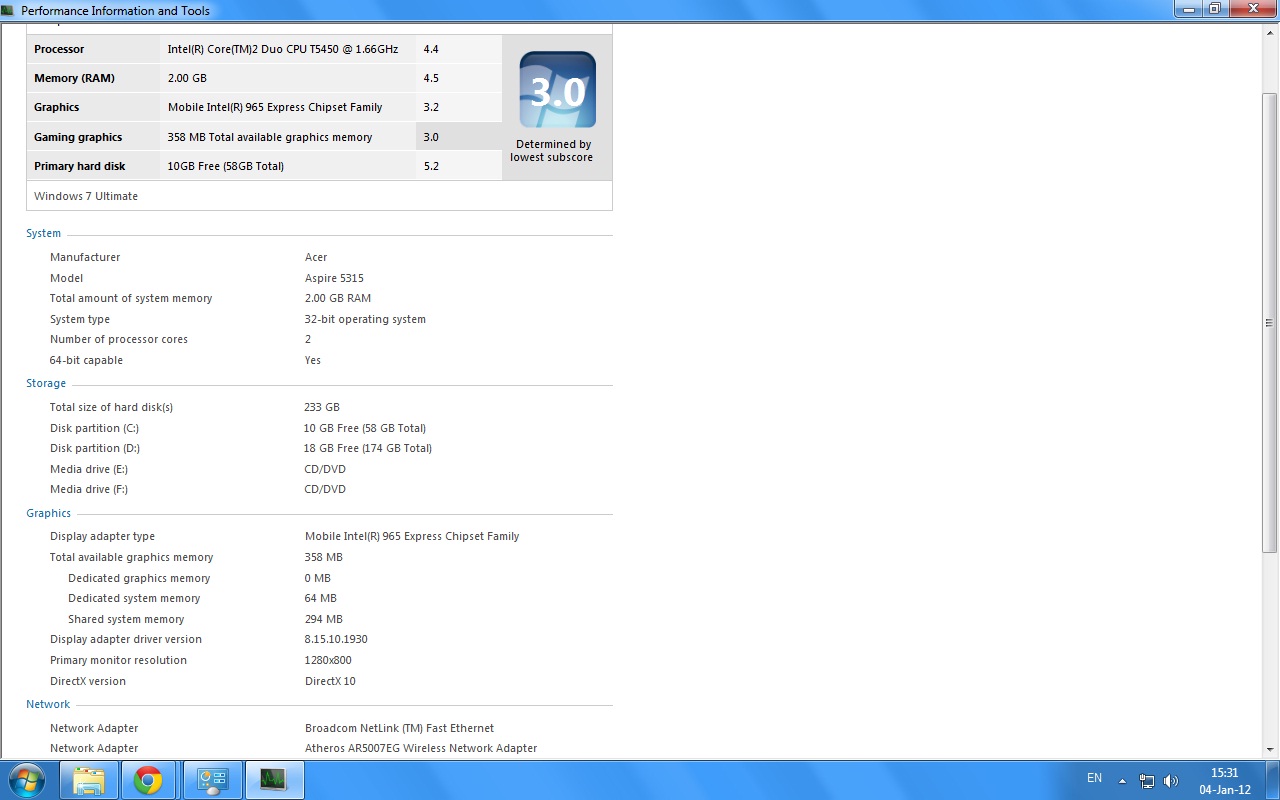The height and width of the screenshot is (800, 1280).
Task: Switch to Performance monitor taskbar window
Action: click(x=274, y=780)
